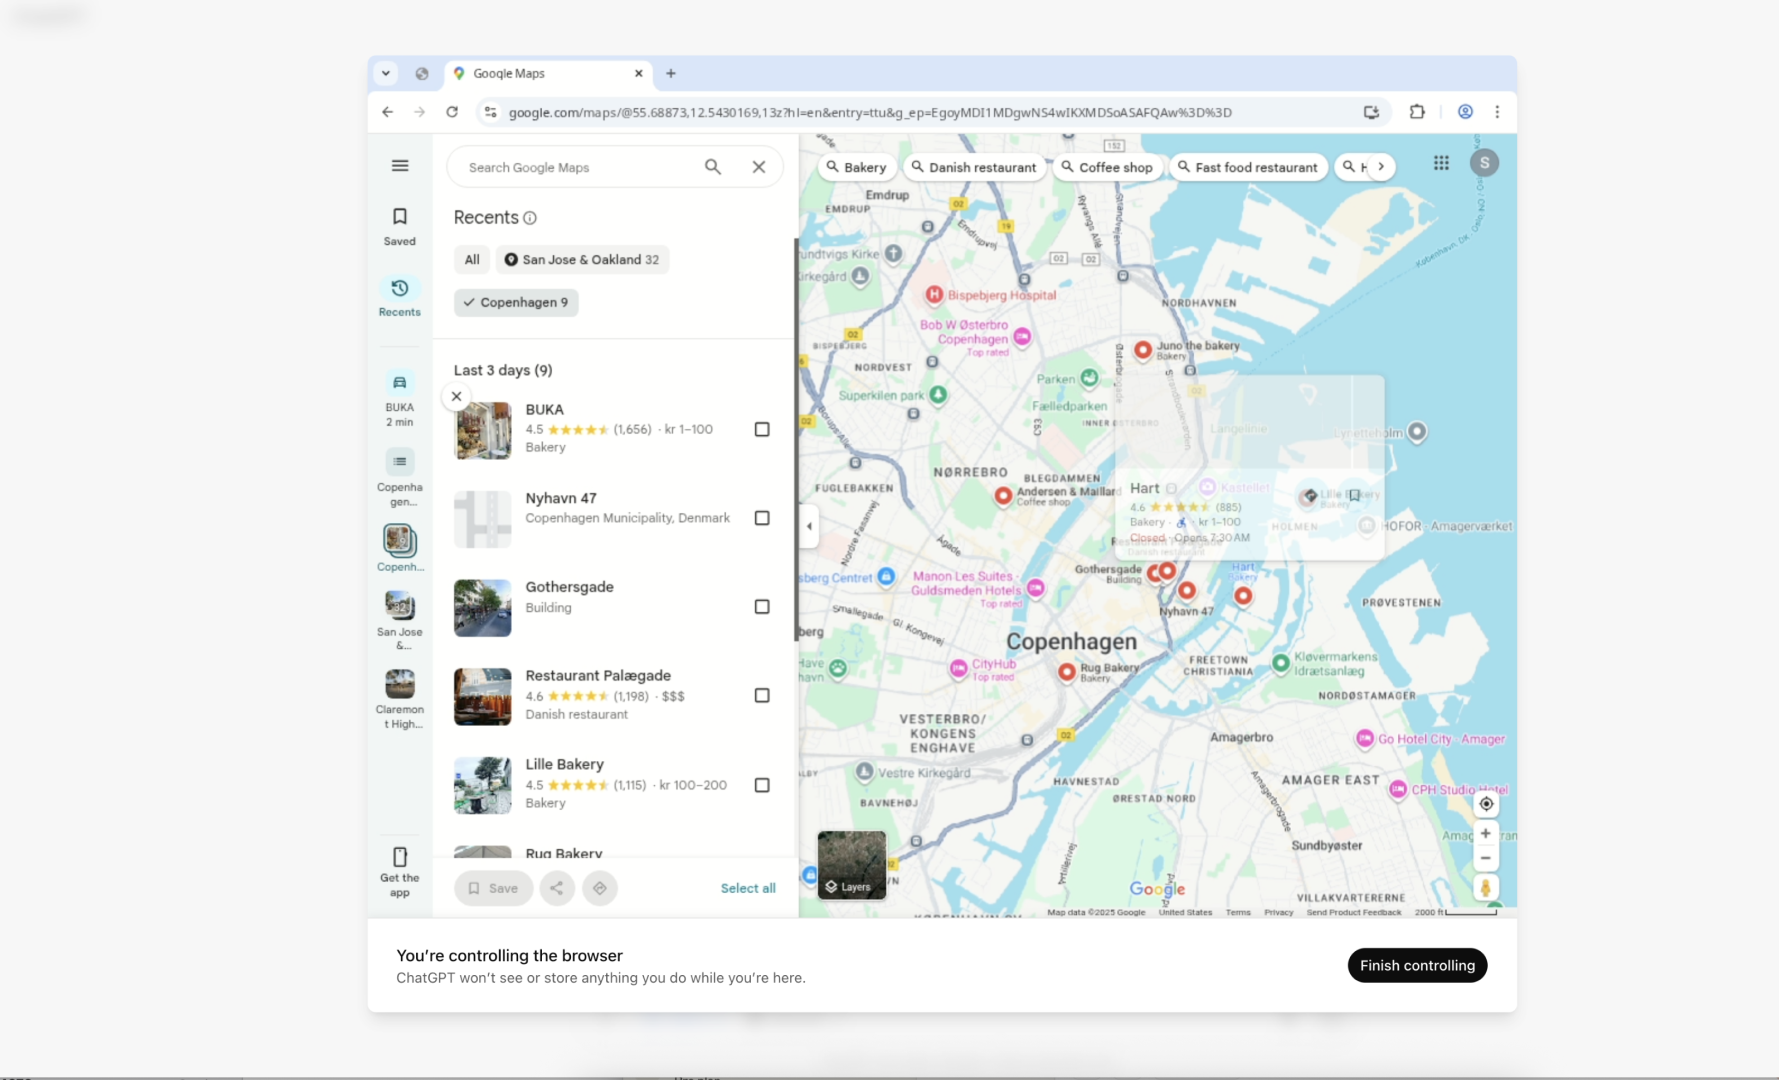Click the Bispebjerg Hospital map marker

click(x=934, y=295)
